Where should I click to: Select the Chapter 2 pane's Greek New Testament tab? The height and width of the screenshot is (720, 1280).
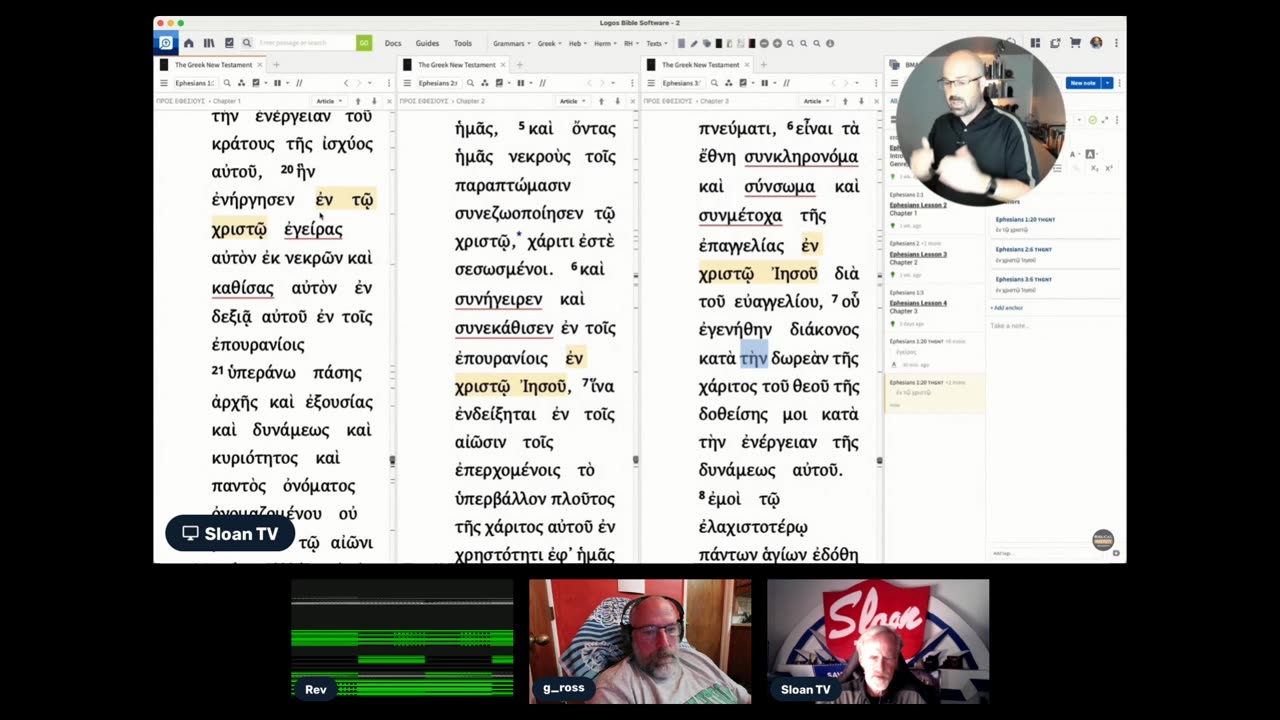pos(456,65)
